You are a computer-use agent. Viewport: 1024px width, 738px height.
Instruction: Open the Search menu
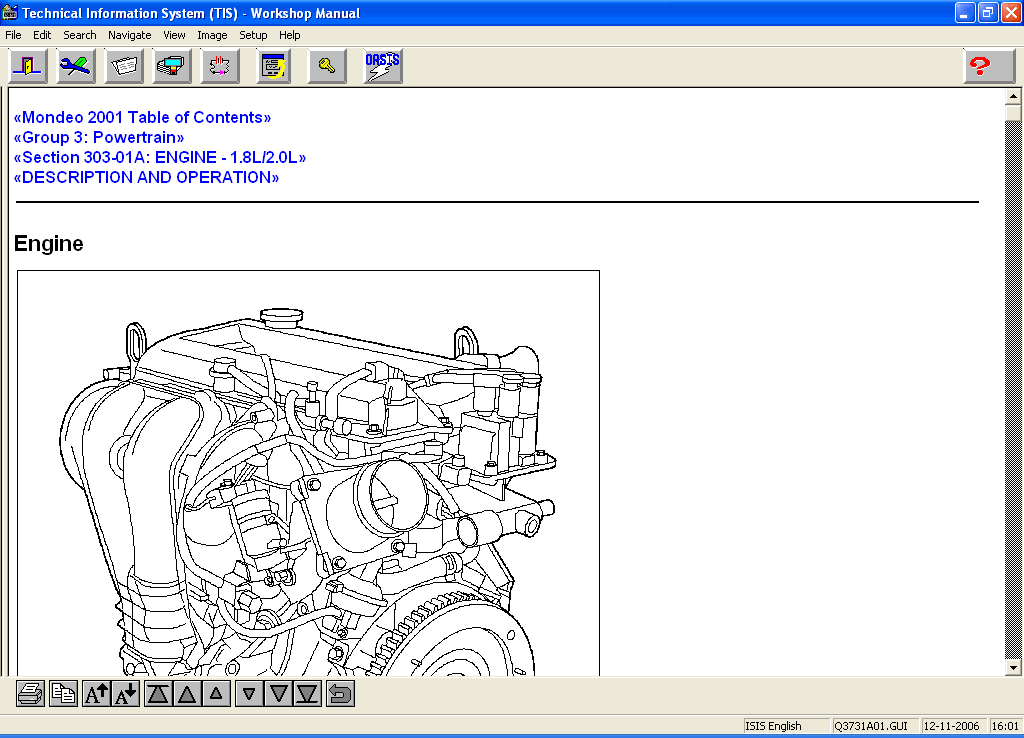[80, 35]
